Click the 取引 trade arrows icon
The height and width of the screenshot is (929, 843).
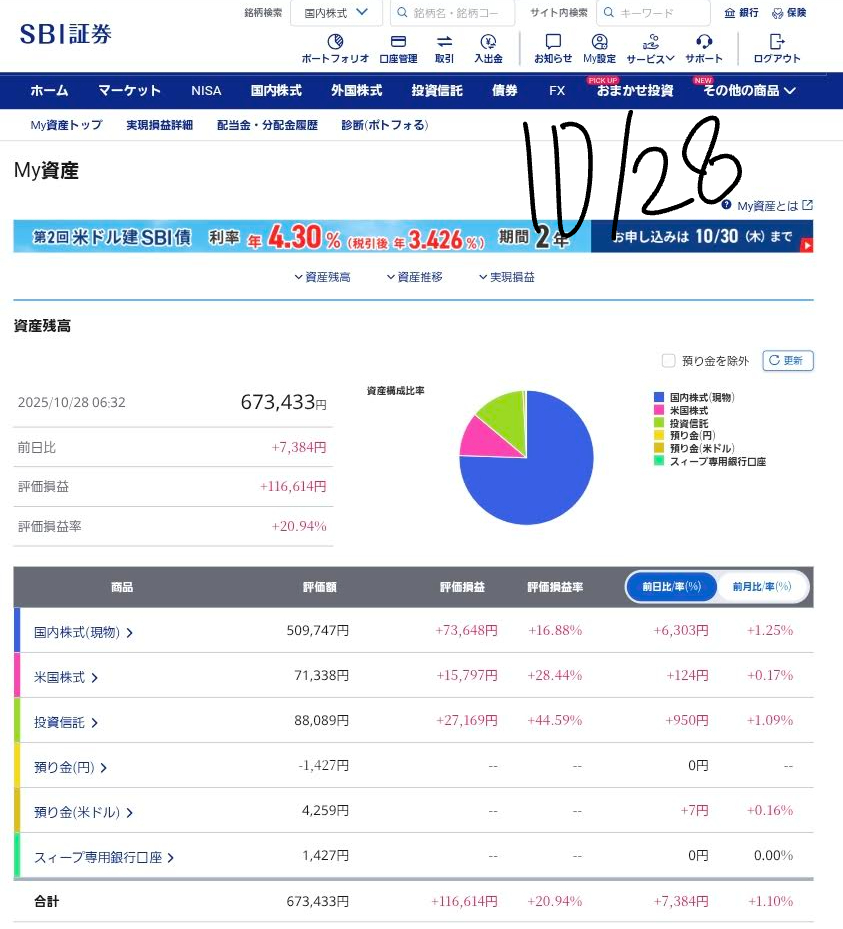[x=444, y=42]
